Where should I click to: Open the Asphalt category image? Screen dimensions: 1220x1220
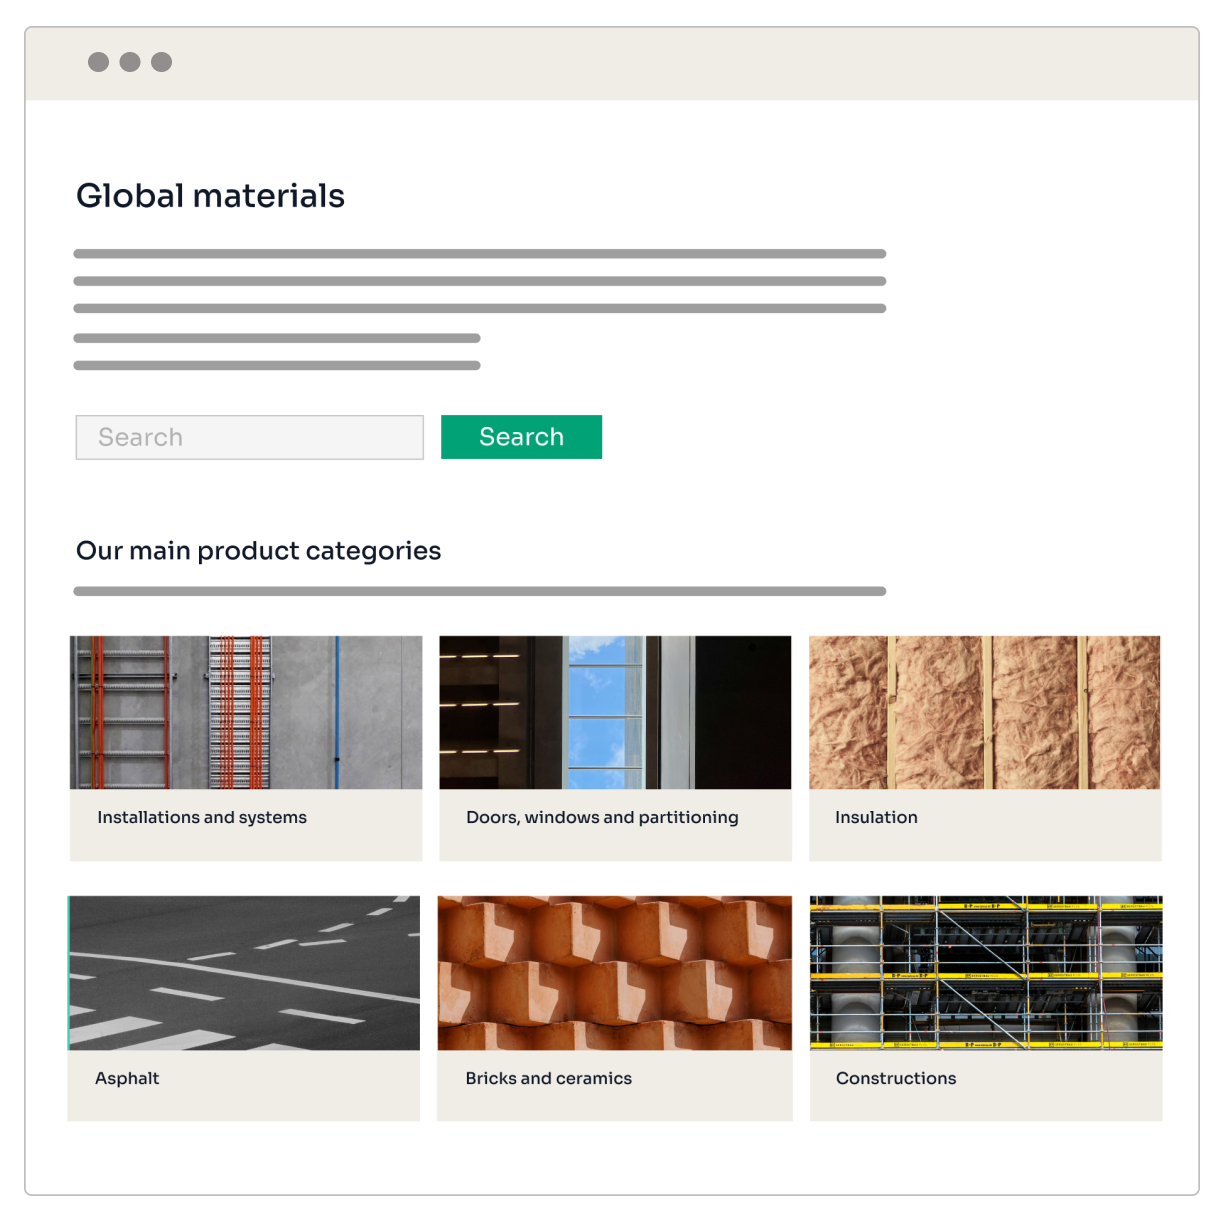[x=244, y=973]
